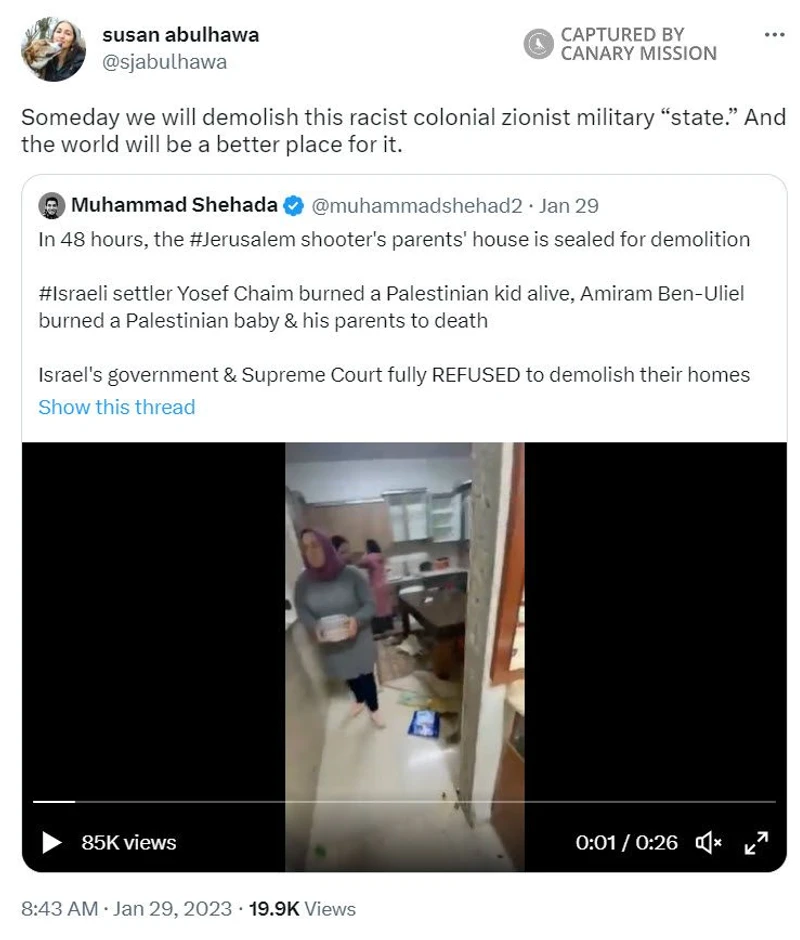Click the video progress bar
Screen dimensions: 800x940
point(404,802)
